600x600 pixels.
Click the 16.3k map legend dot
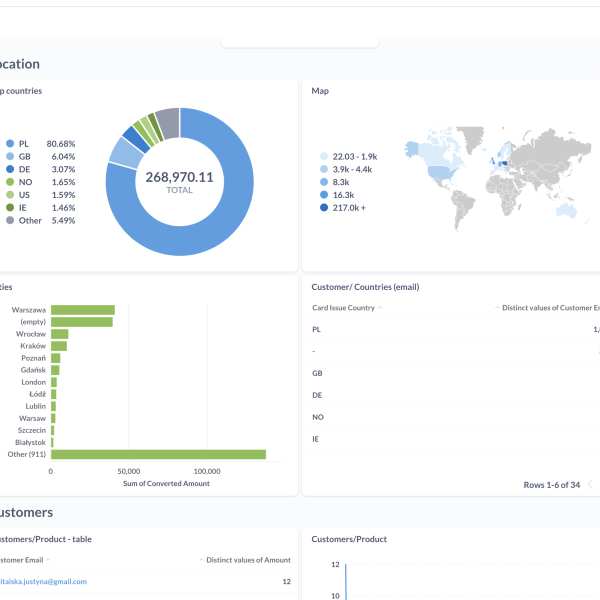[323, 195]
